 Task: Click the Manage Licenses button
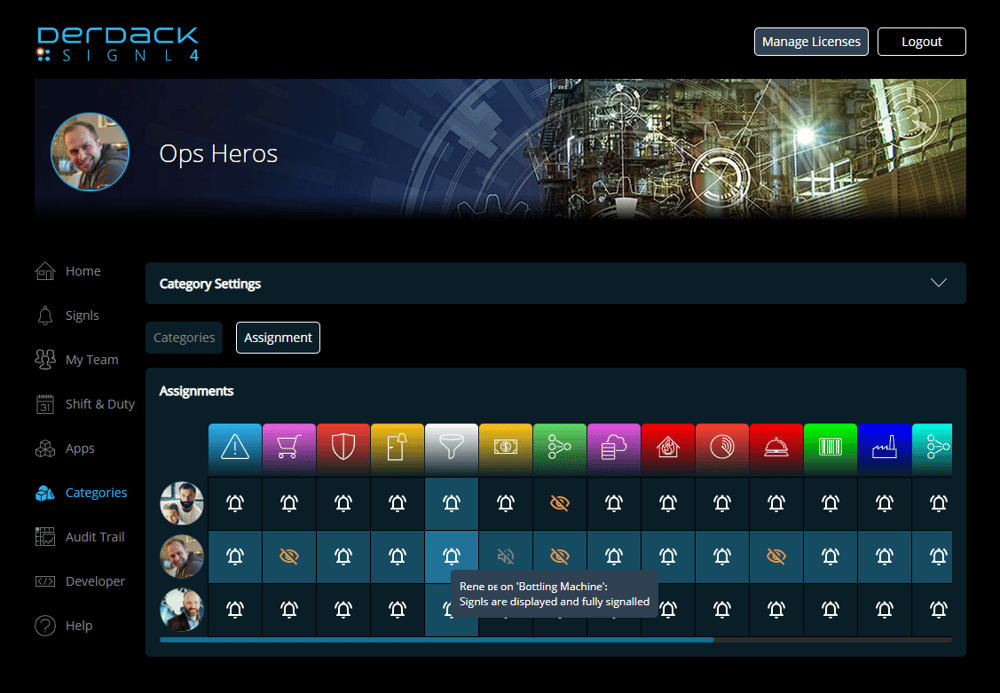810,42
